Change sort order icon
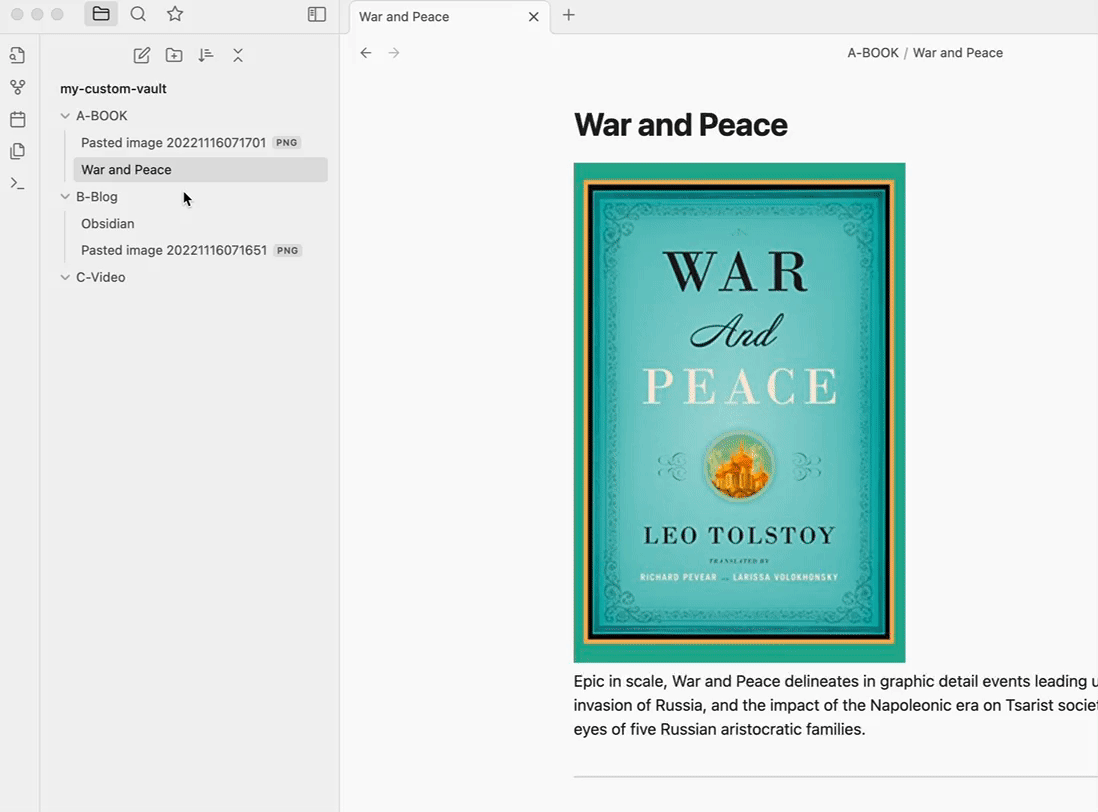The image size is (1098, 812). pos(205,55)
